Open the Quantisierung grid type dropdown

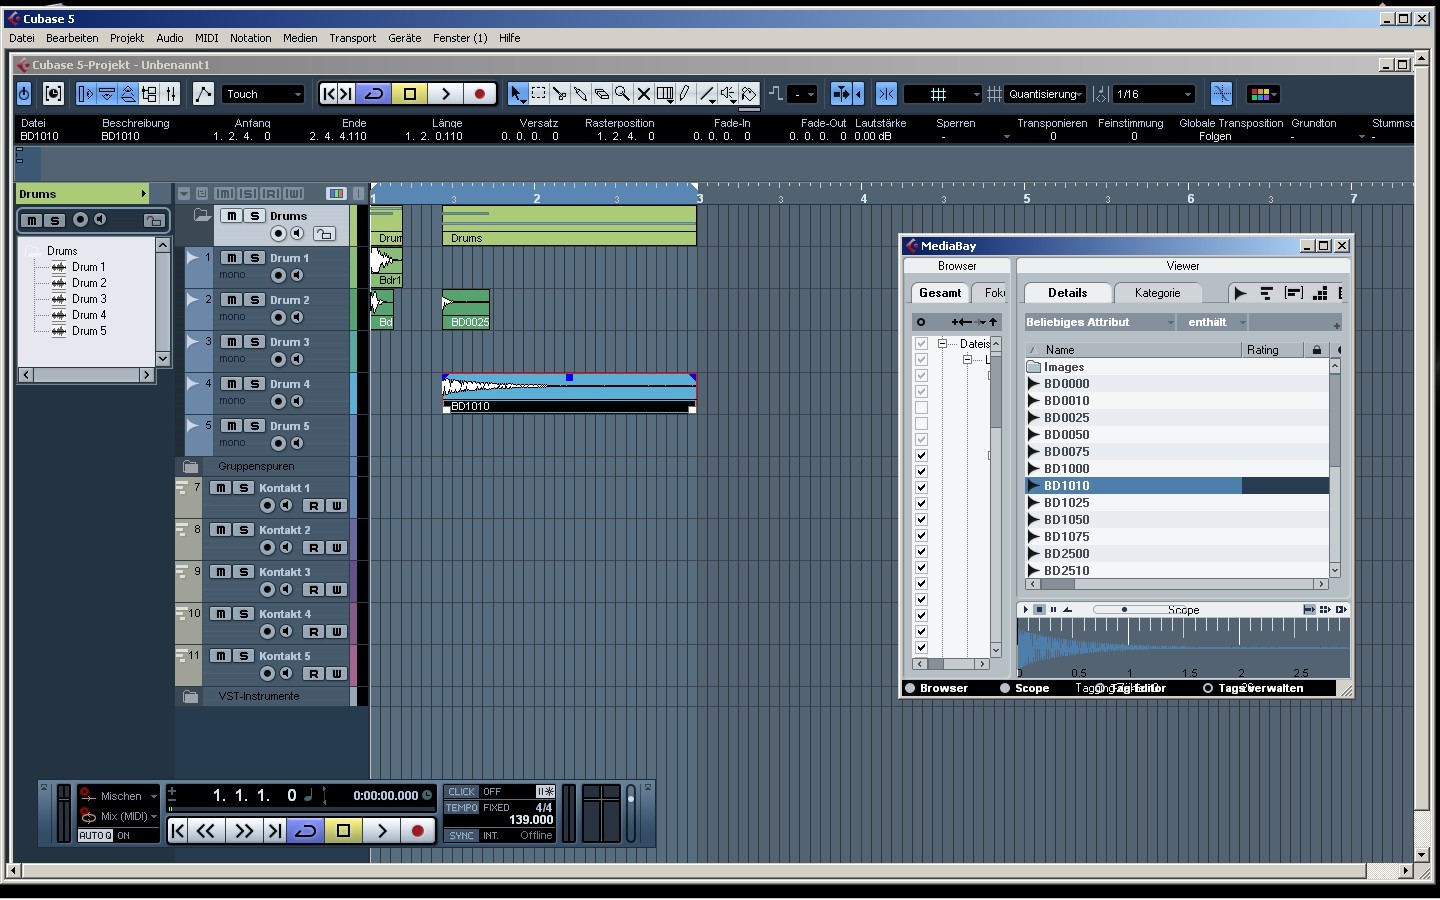coord(1045,94)
